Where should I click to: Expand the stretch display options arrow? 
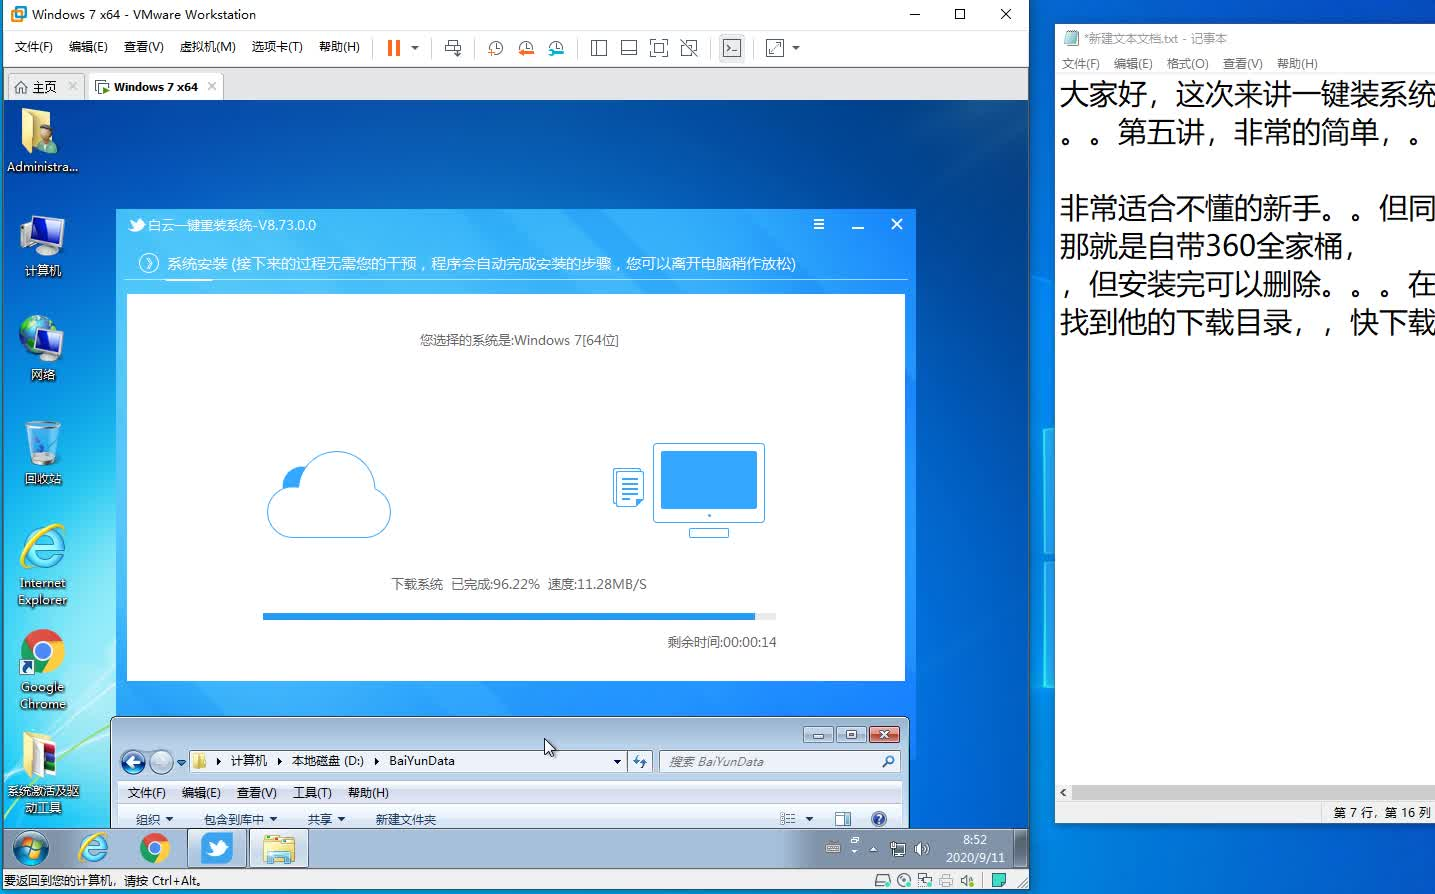tap(796, 47)
